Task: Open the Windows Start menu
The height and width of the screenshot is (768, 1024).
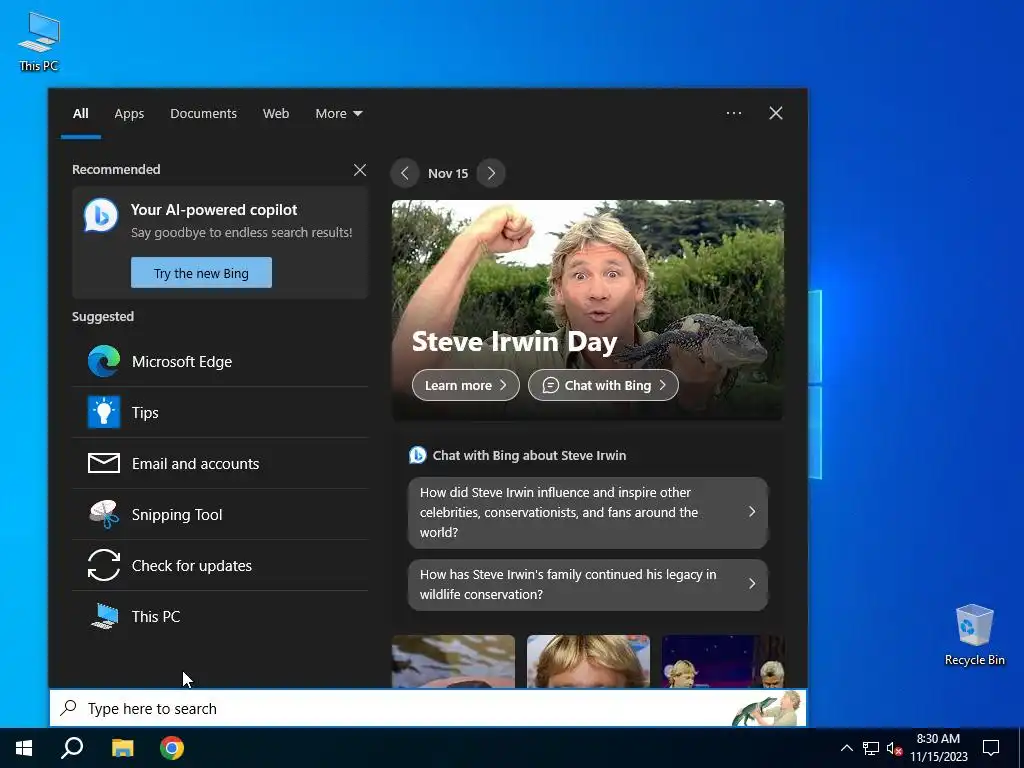Action: 24,748
